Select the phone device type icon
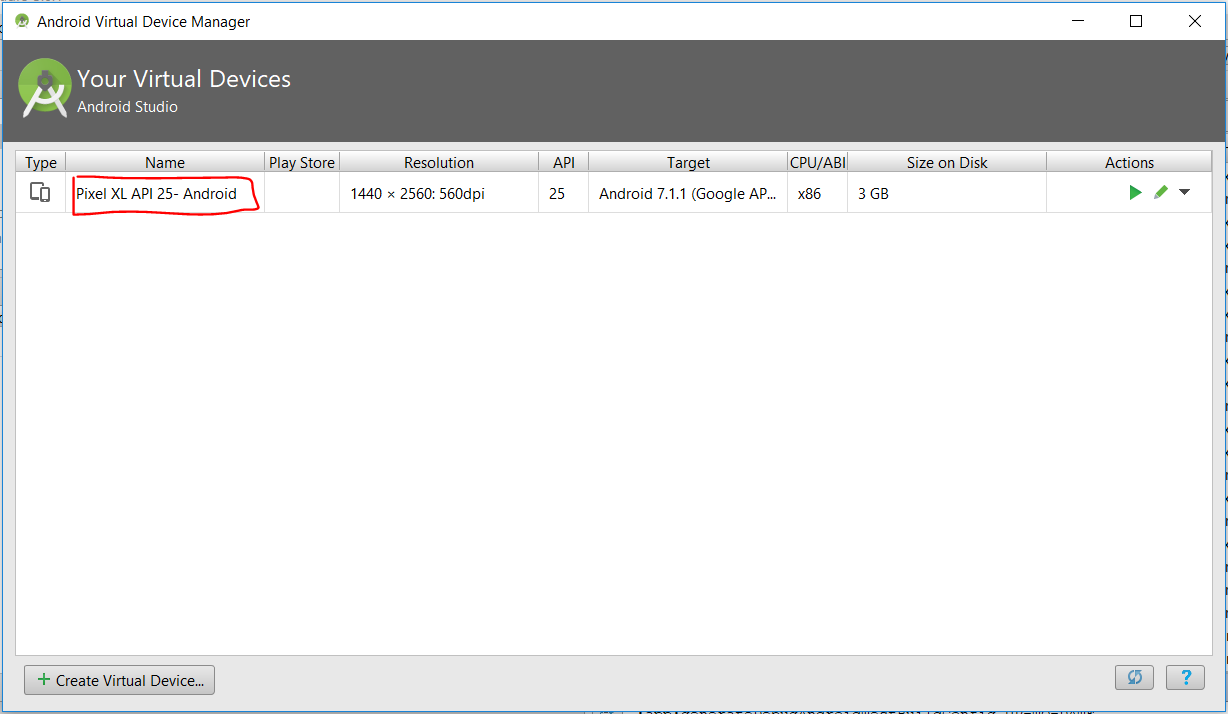 pos(40,193)
